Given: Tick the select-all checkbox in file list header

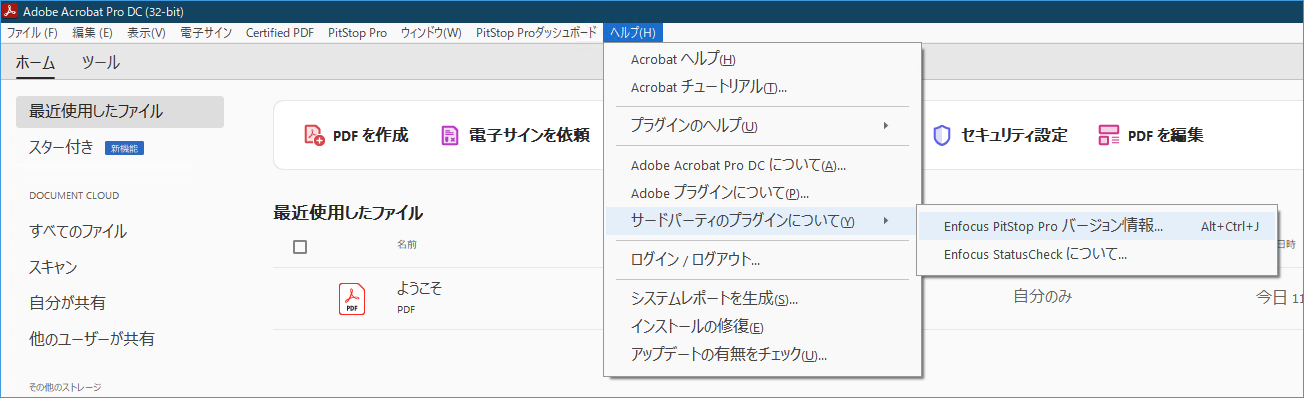Looking at the screenshot, I should (300, 247).
